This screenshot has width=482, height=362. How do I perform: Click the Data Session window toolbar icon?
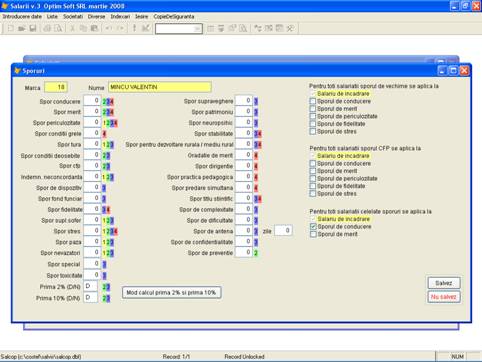221,28
